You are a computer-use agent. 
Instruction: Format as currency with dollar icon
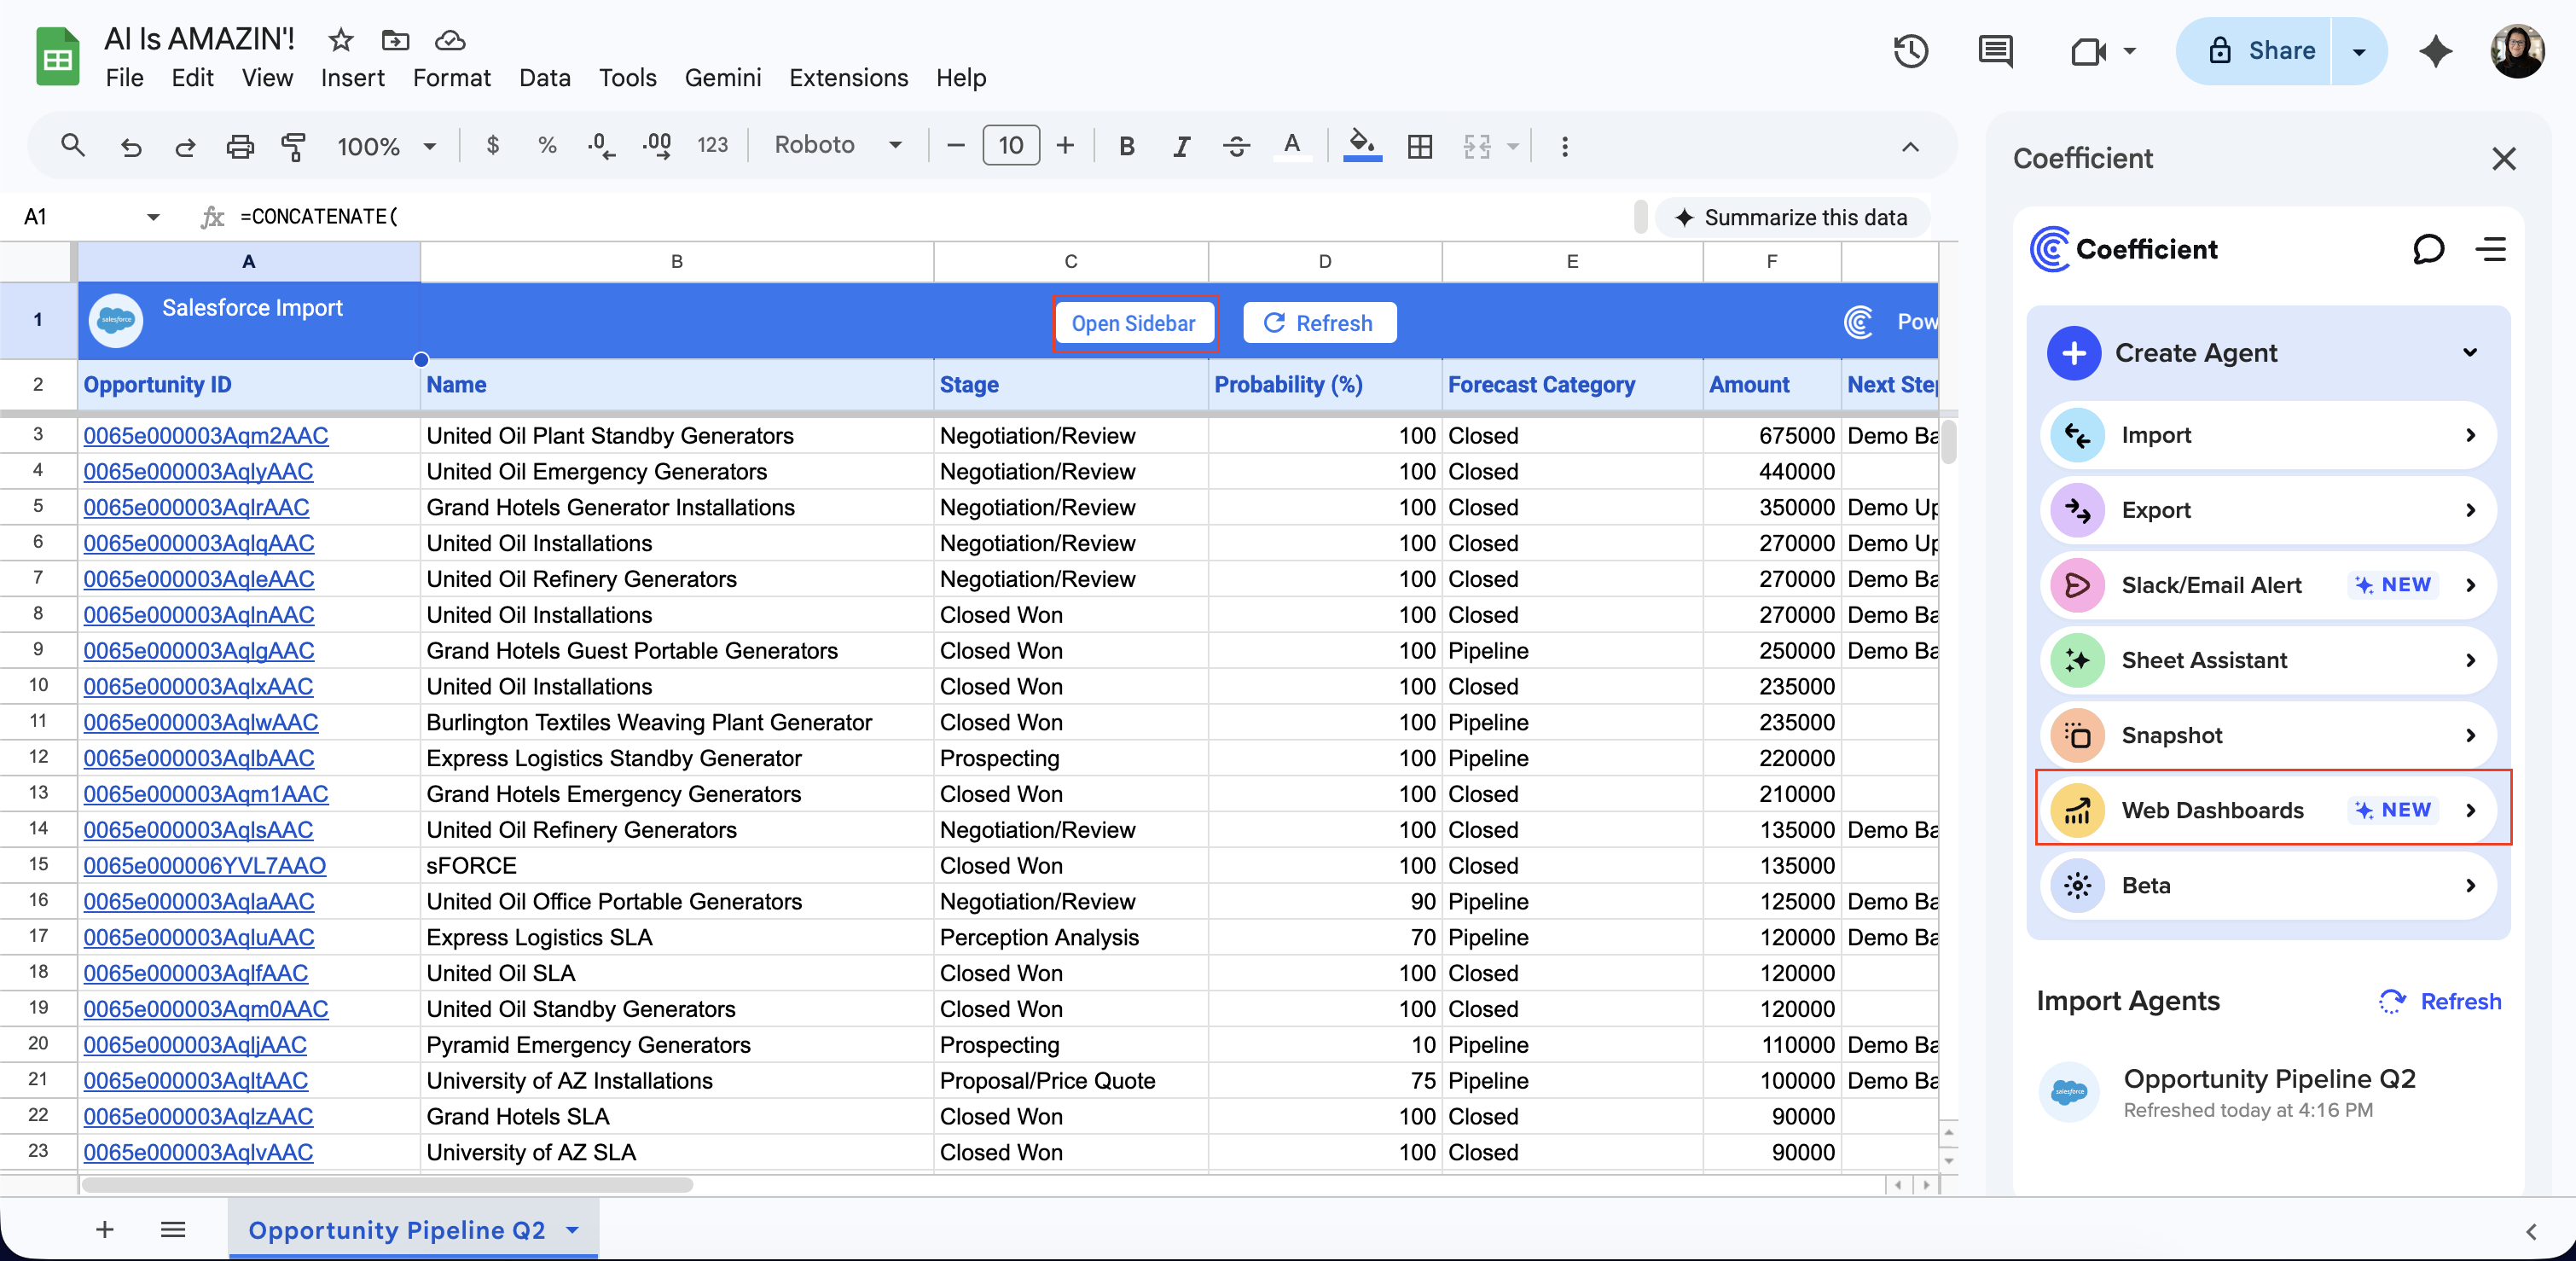coord(492,146)
